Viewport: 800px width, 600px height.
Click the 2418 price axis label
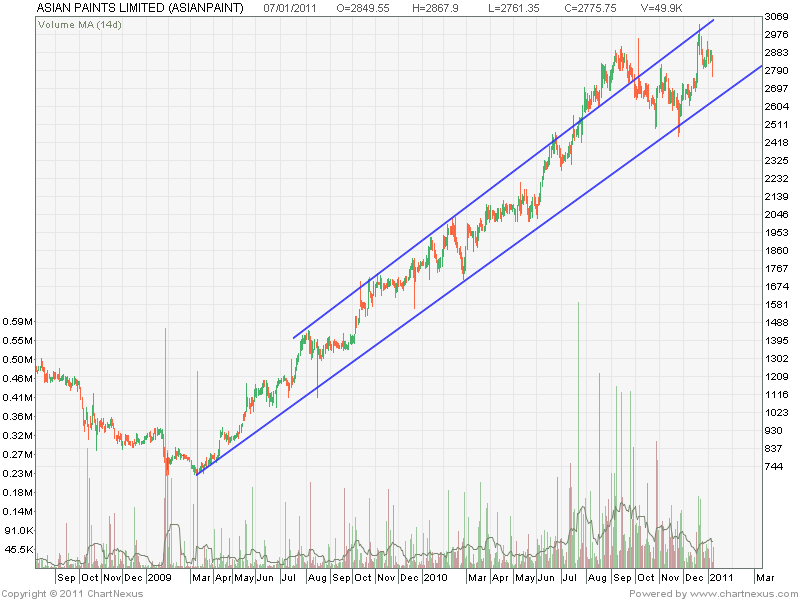[x=776, y=142]
